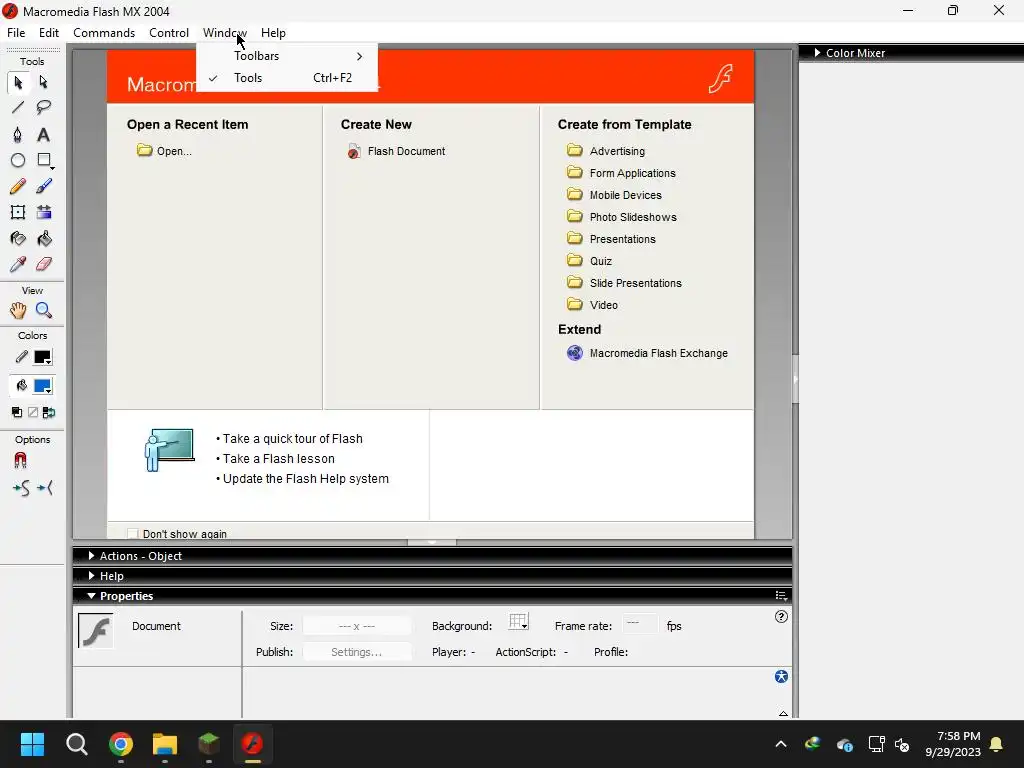Open the Advertising template folder
Viewport: 1024px width, 768px height.
tap(606, 151)
